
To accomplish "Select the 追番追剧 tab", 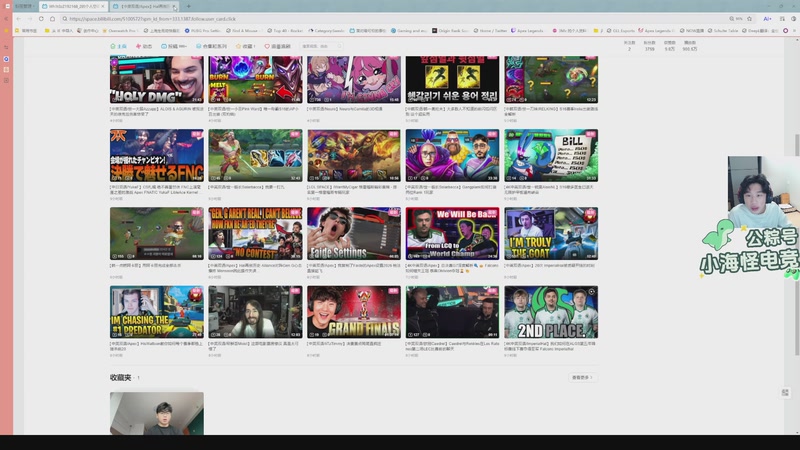I will [x=277, y=46].
